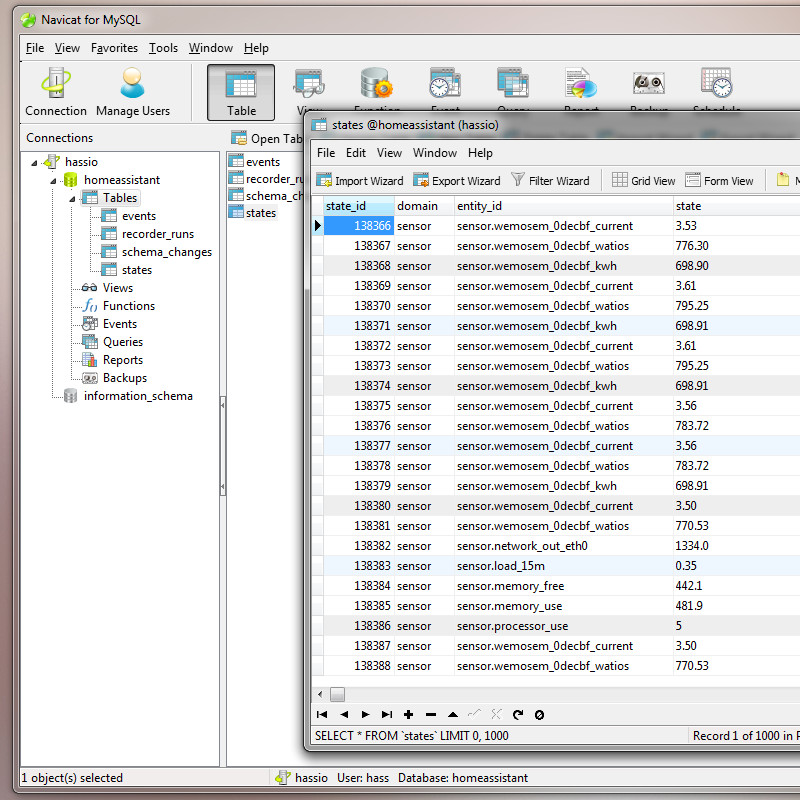Open the Event toolbar icon

point(445,89)
